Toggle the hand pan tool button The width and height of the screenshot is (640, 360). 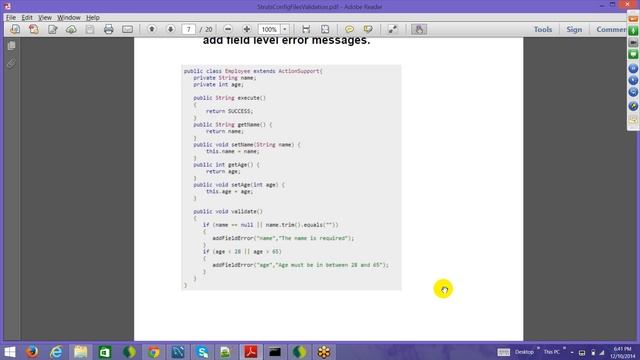[x=419, y=29]
